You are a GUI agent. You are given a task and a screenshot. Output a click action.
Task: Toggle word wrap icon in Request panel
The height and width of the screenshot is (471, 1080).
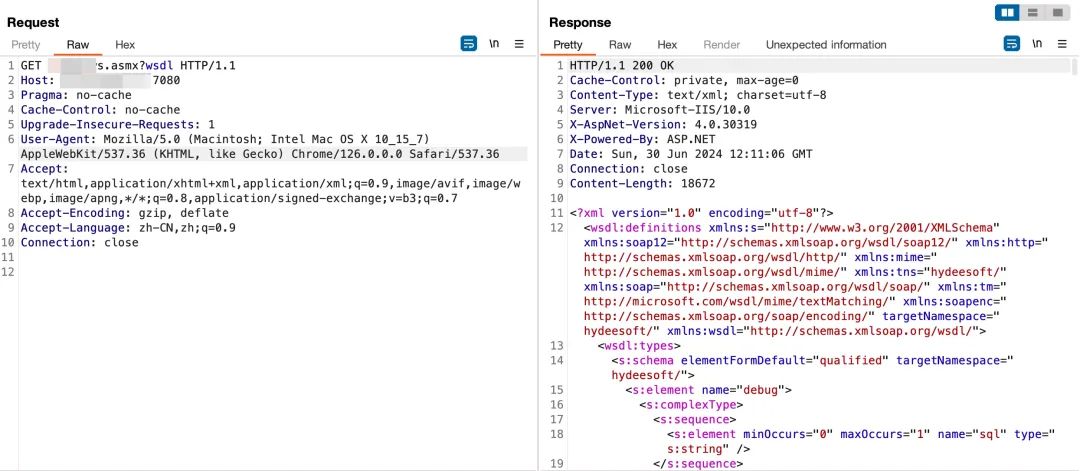click(x=468, y=44)
